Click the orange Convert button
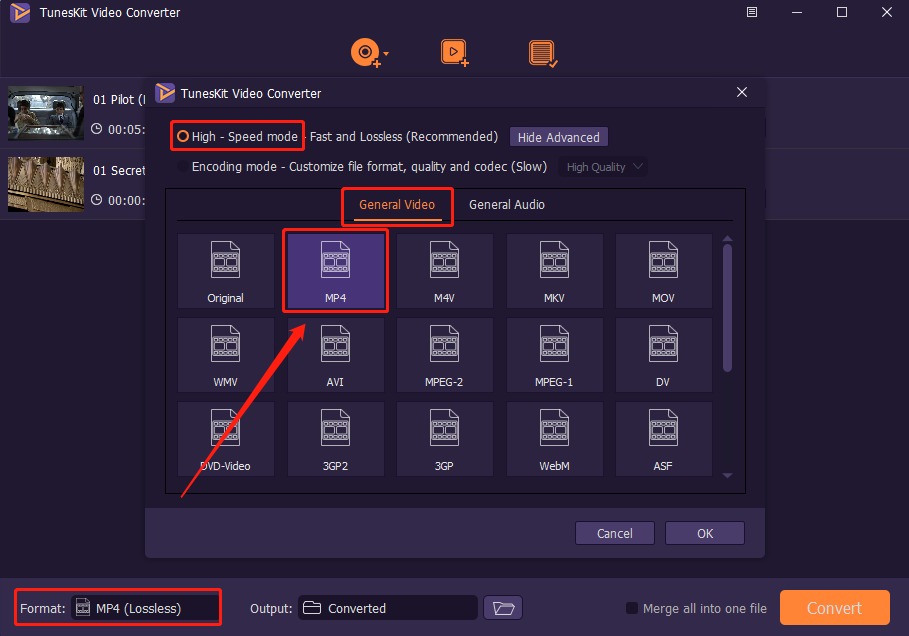Screen dimensions: 909x636 click(x=835, y=608)
